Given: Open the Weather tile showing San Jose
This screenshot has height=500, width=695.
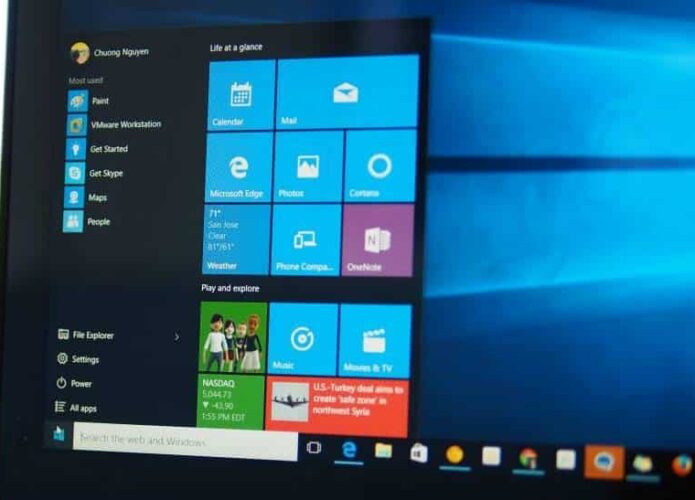Looking at the screenshot, I should 237,239.
